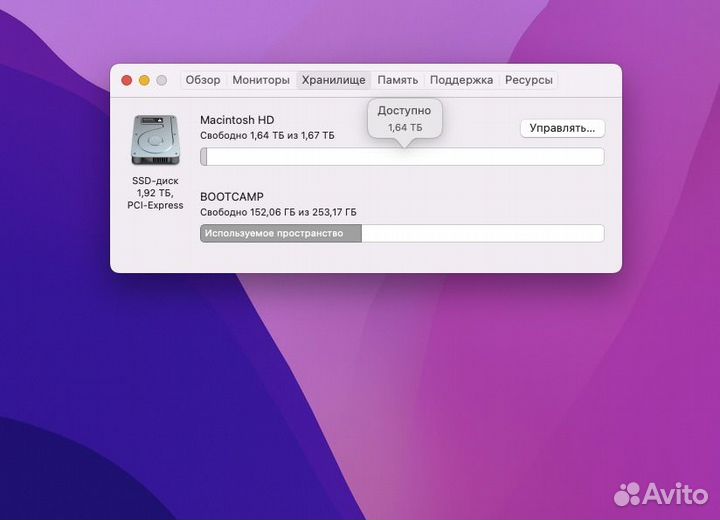Switch to the Обзор tab
Screen dimensions: 720x520
click(x=202, y=80)
